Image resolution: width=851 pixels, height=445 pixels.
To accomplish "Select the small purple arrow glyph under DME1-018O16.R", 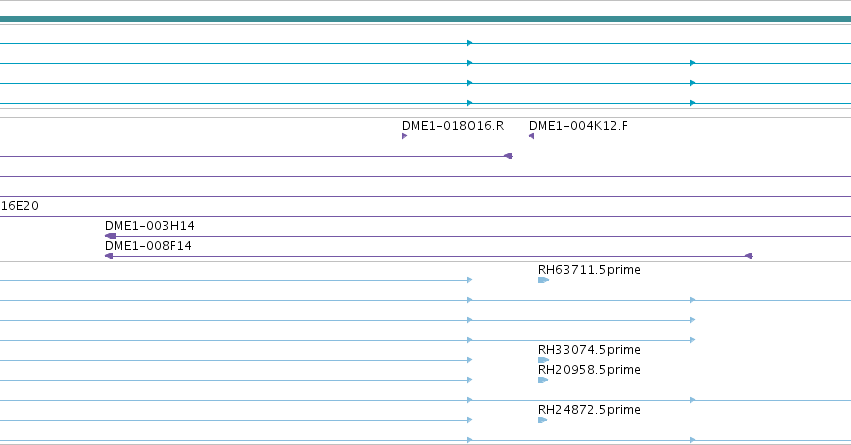I will coord(404,136).
